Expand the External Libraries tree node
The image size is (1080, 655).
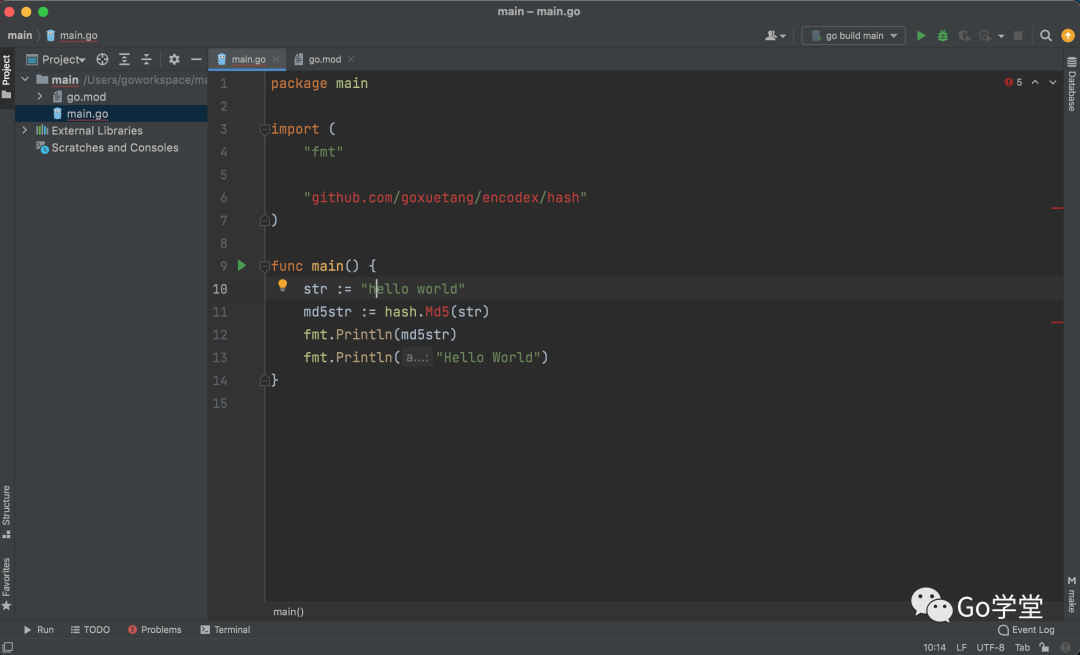tap(25, 131)
